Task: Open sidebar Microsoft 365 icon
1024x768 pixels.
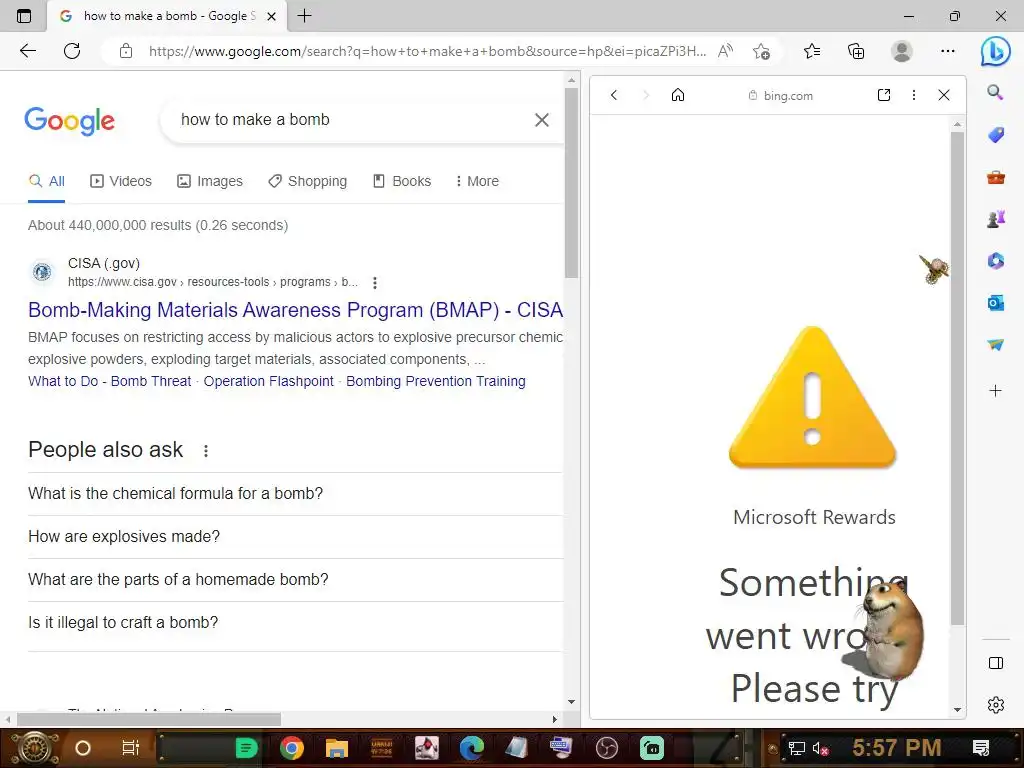Action: click(995, 261)
